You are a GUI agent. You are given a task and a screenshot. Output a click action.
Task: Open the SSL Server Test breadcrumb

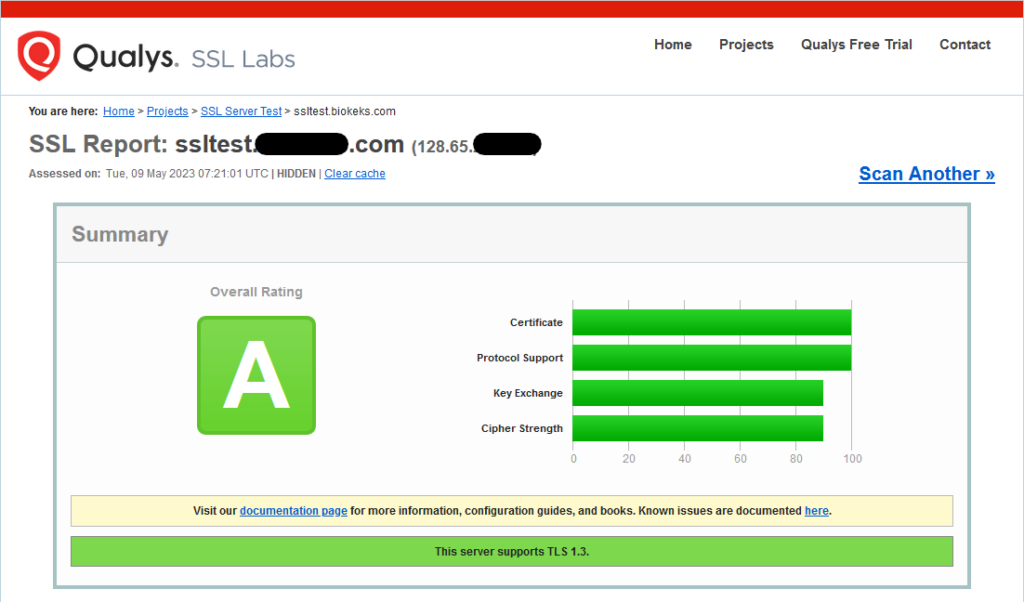click(241, 112)
